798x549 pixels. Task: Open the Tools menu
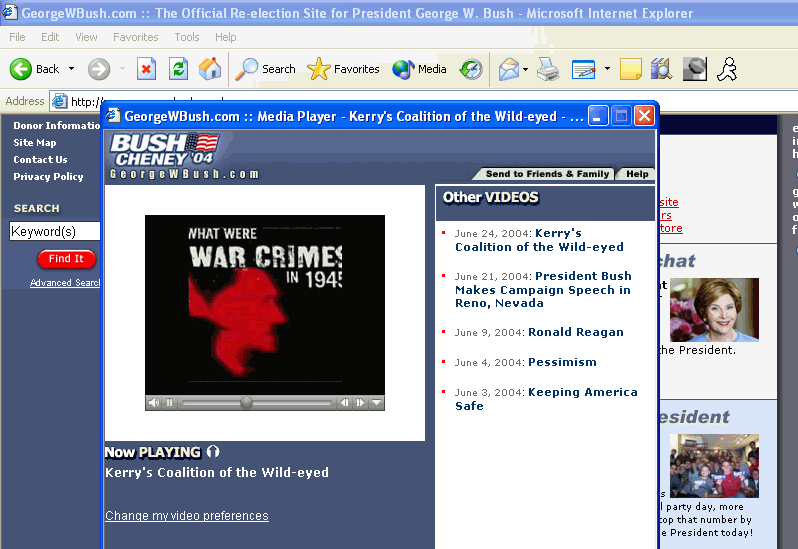tap(187, 37)
